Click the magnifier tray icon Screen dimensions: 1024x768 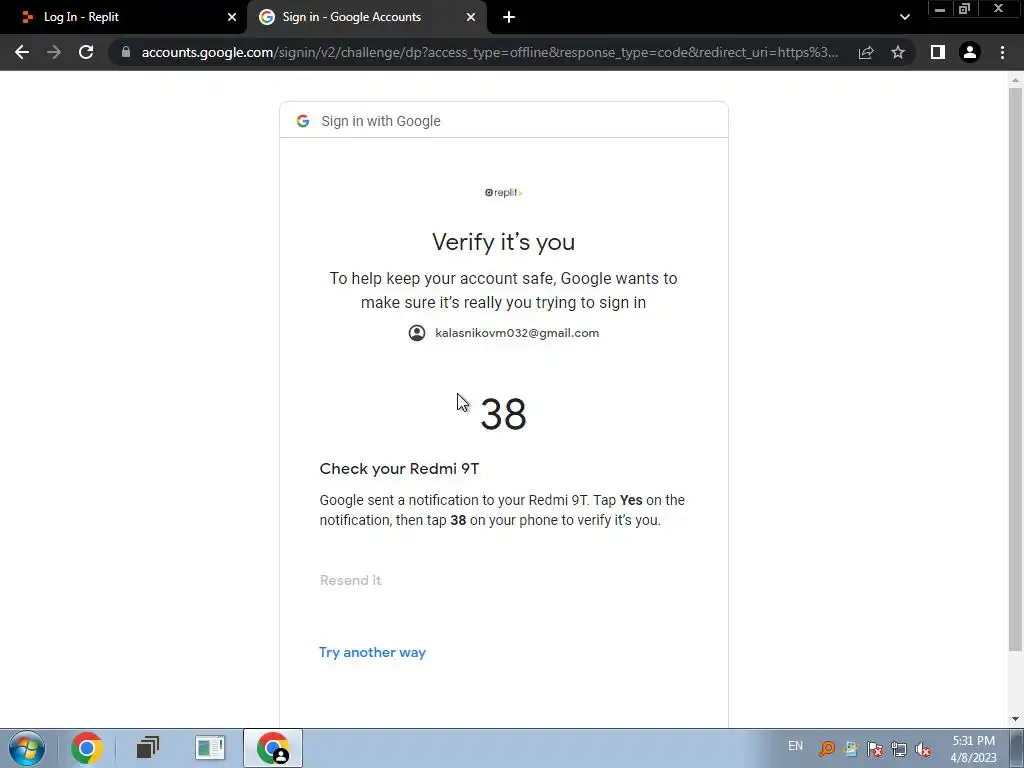click(827, 748)
